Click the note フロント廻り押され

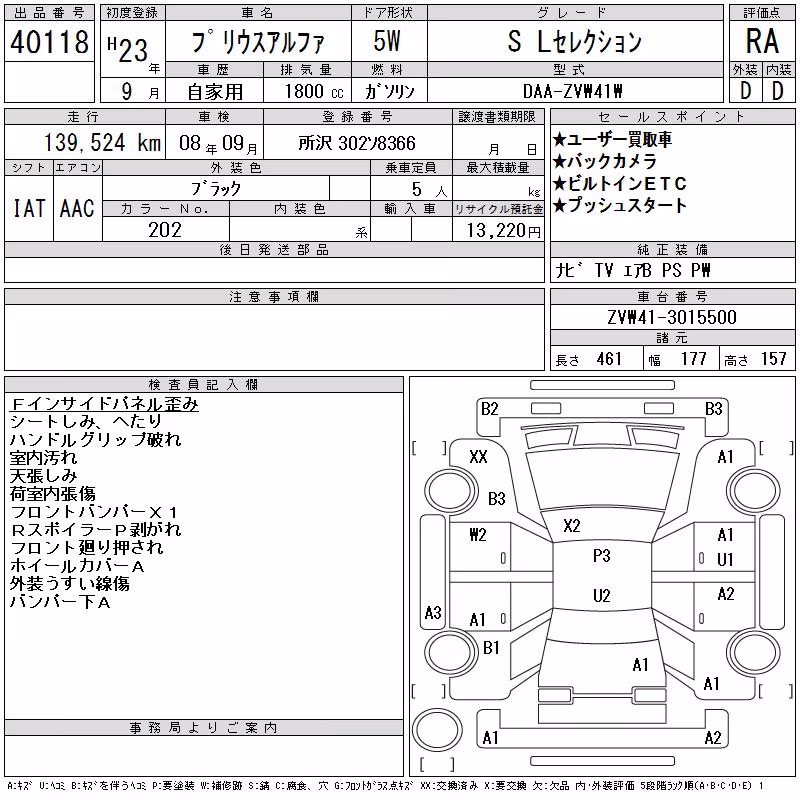[x=86, y=548]
